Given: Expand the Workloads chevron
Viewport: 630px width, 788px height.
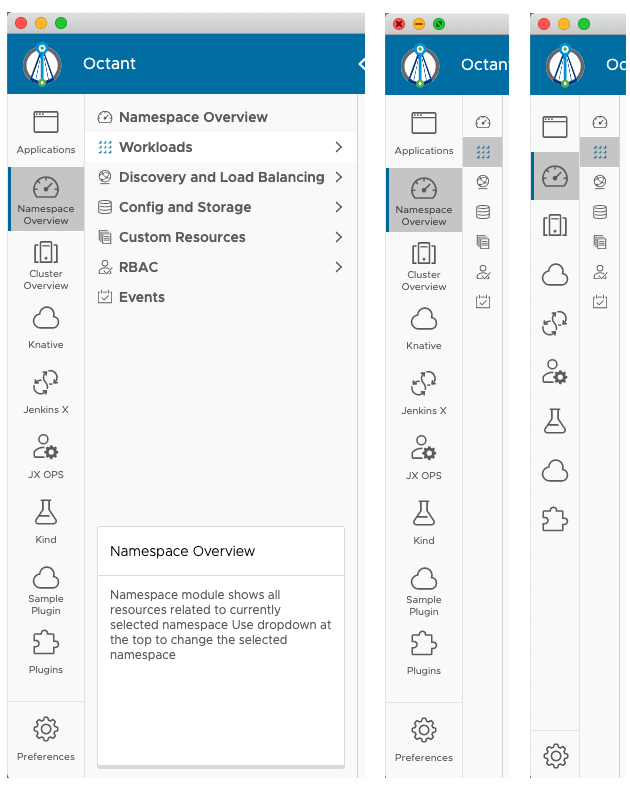Looking at the screenshot, I should pos(339,147).
